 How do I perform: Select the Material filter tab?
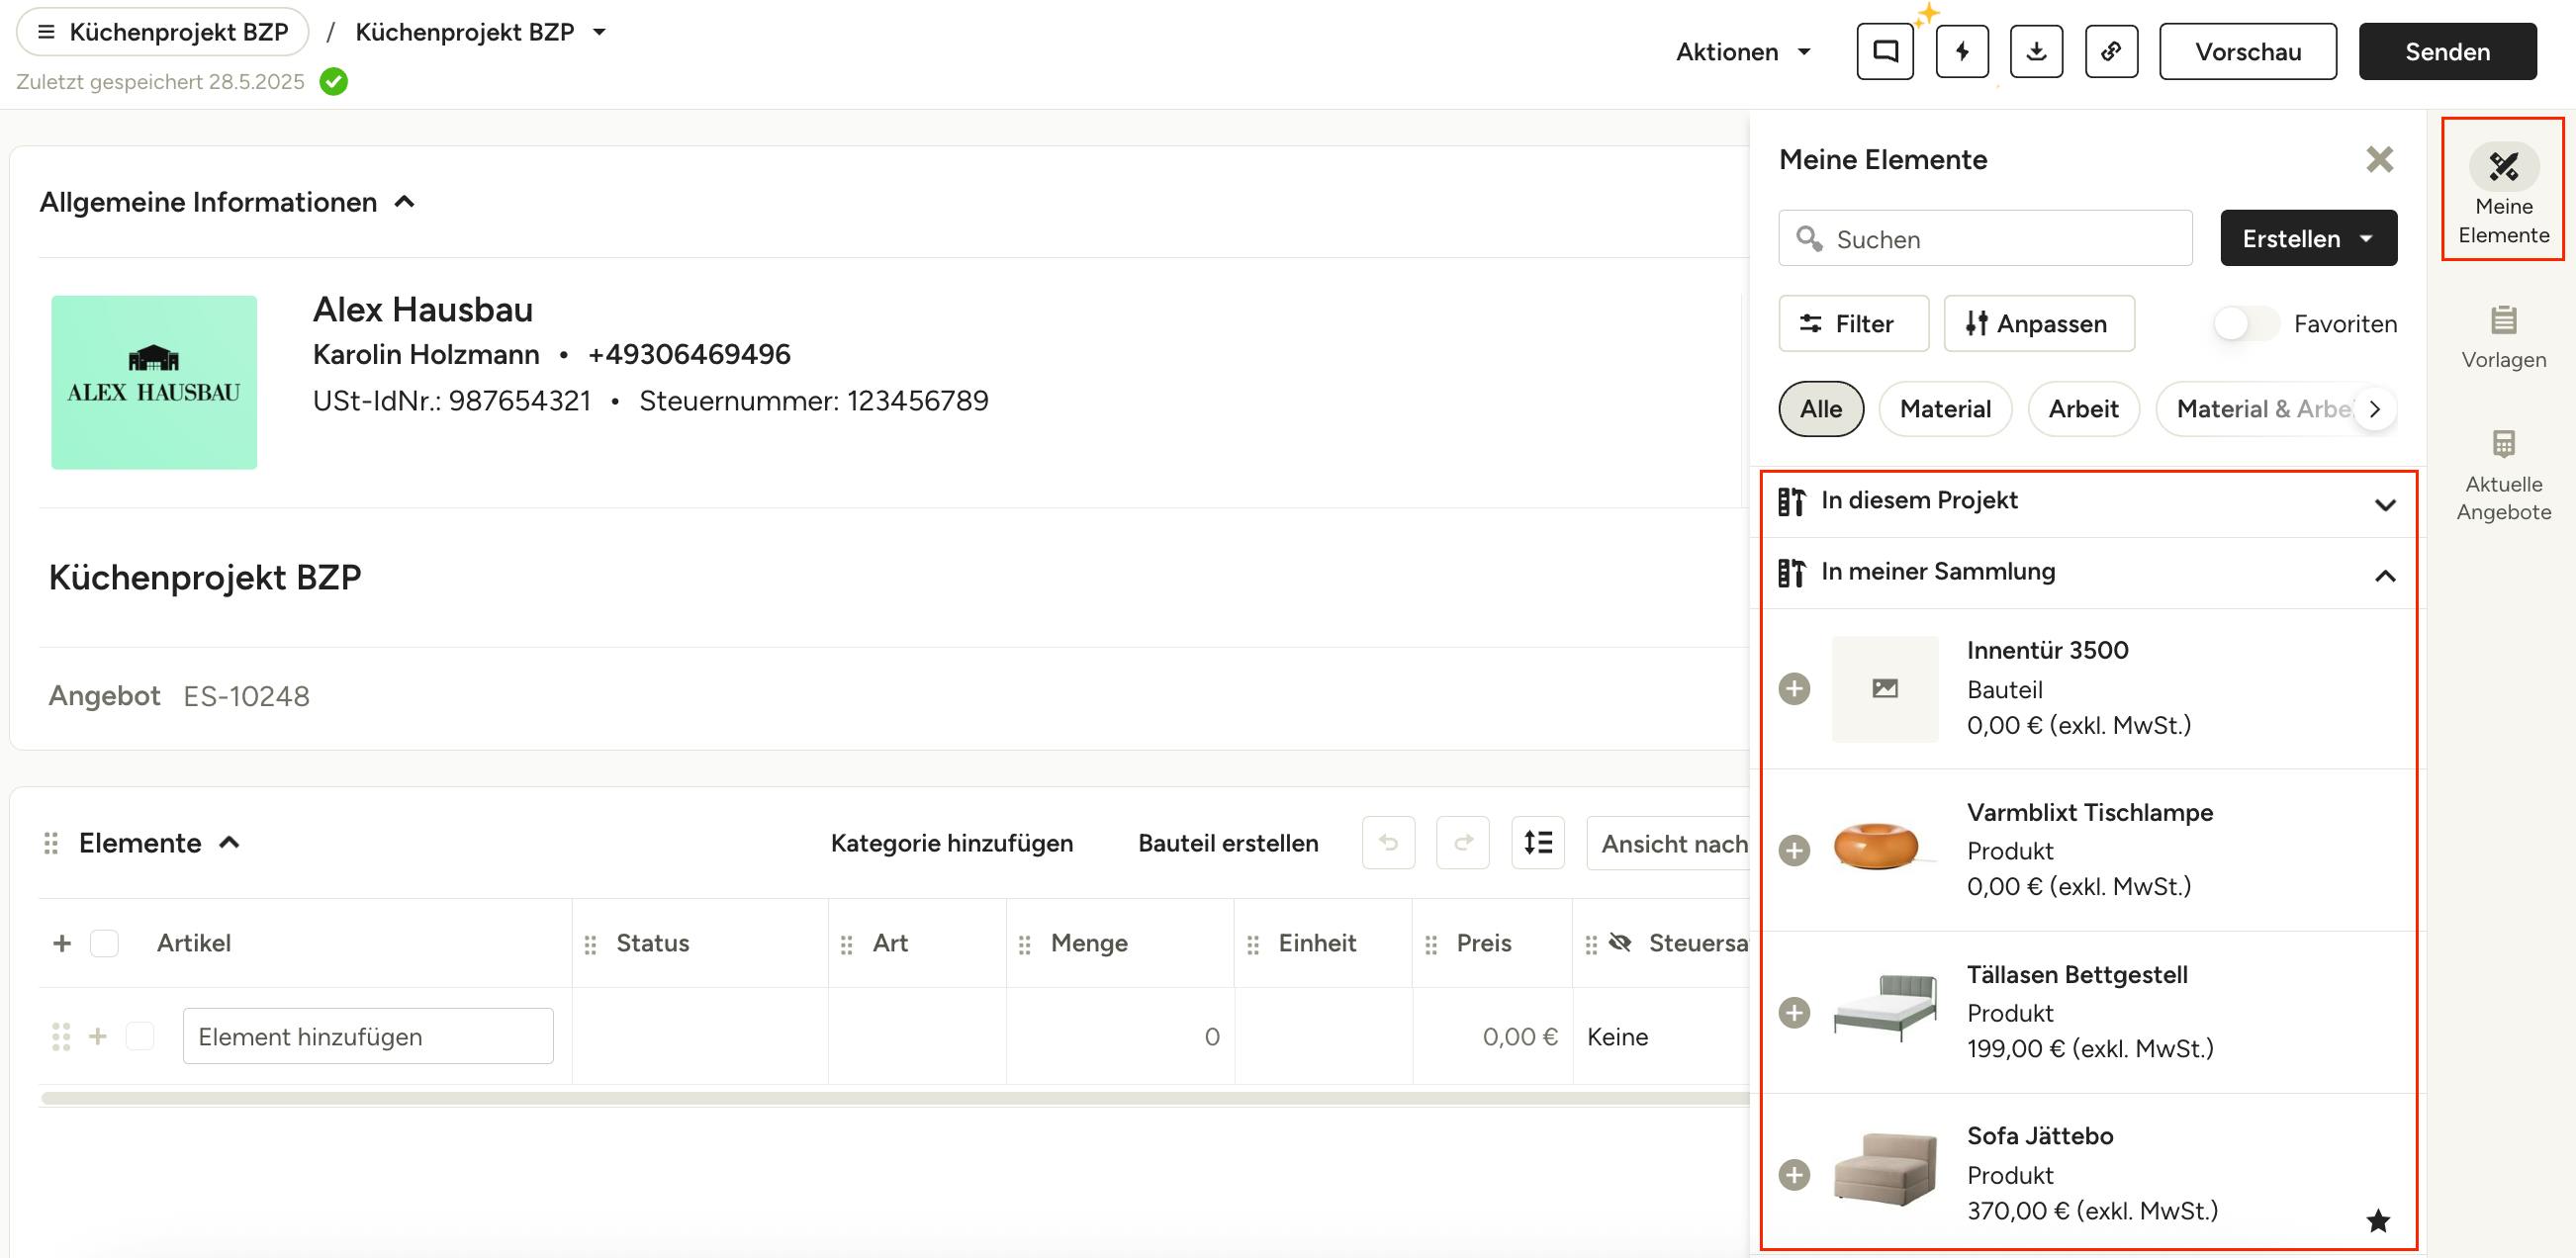pyautogui.click(x=1944, y=409)
